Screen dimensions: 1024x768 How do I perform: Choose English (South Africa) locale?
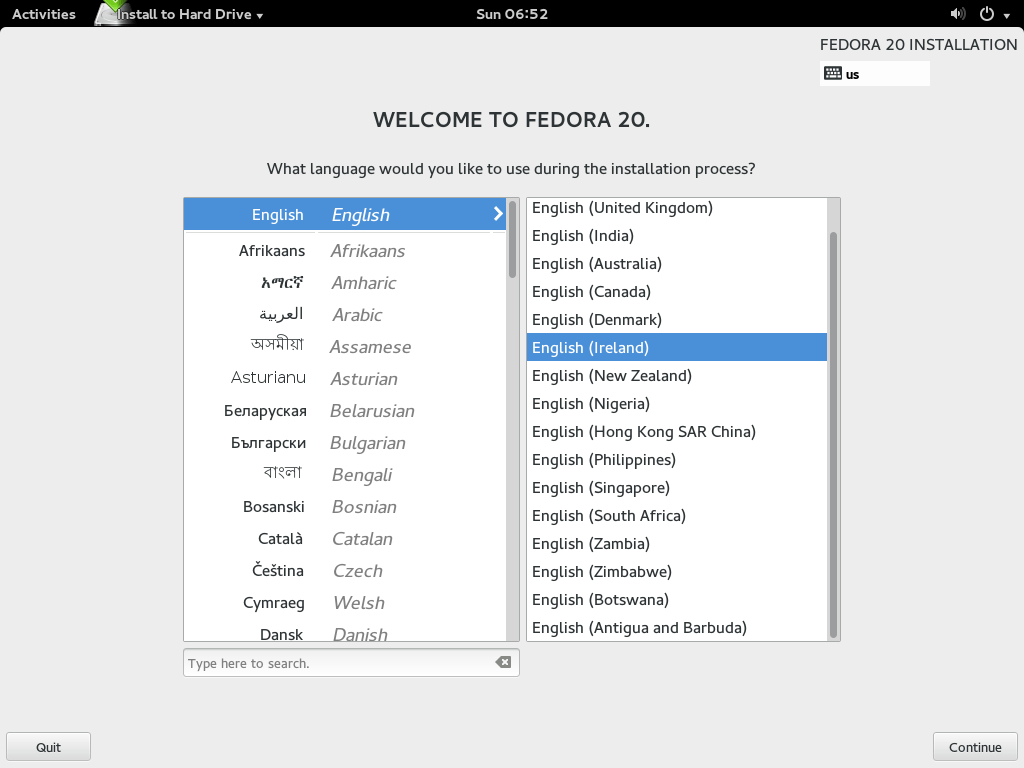click(677, 516)
